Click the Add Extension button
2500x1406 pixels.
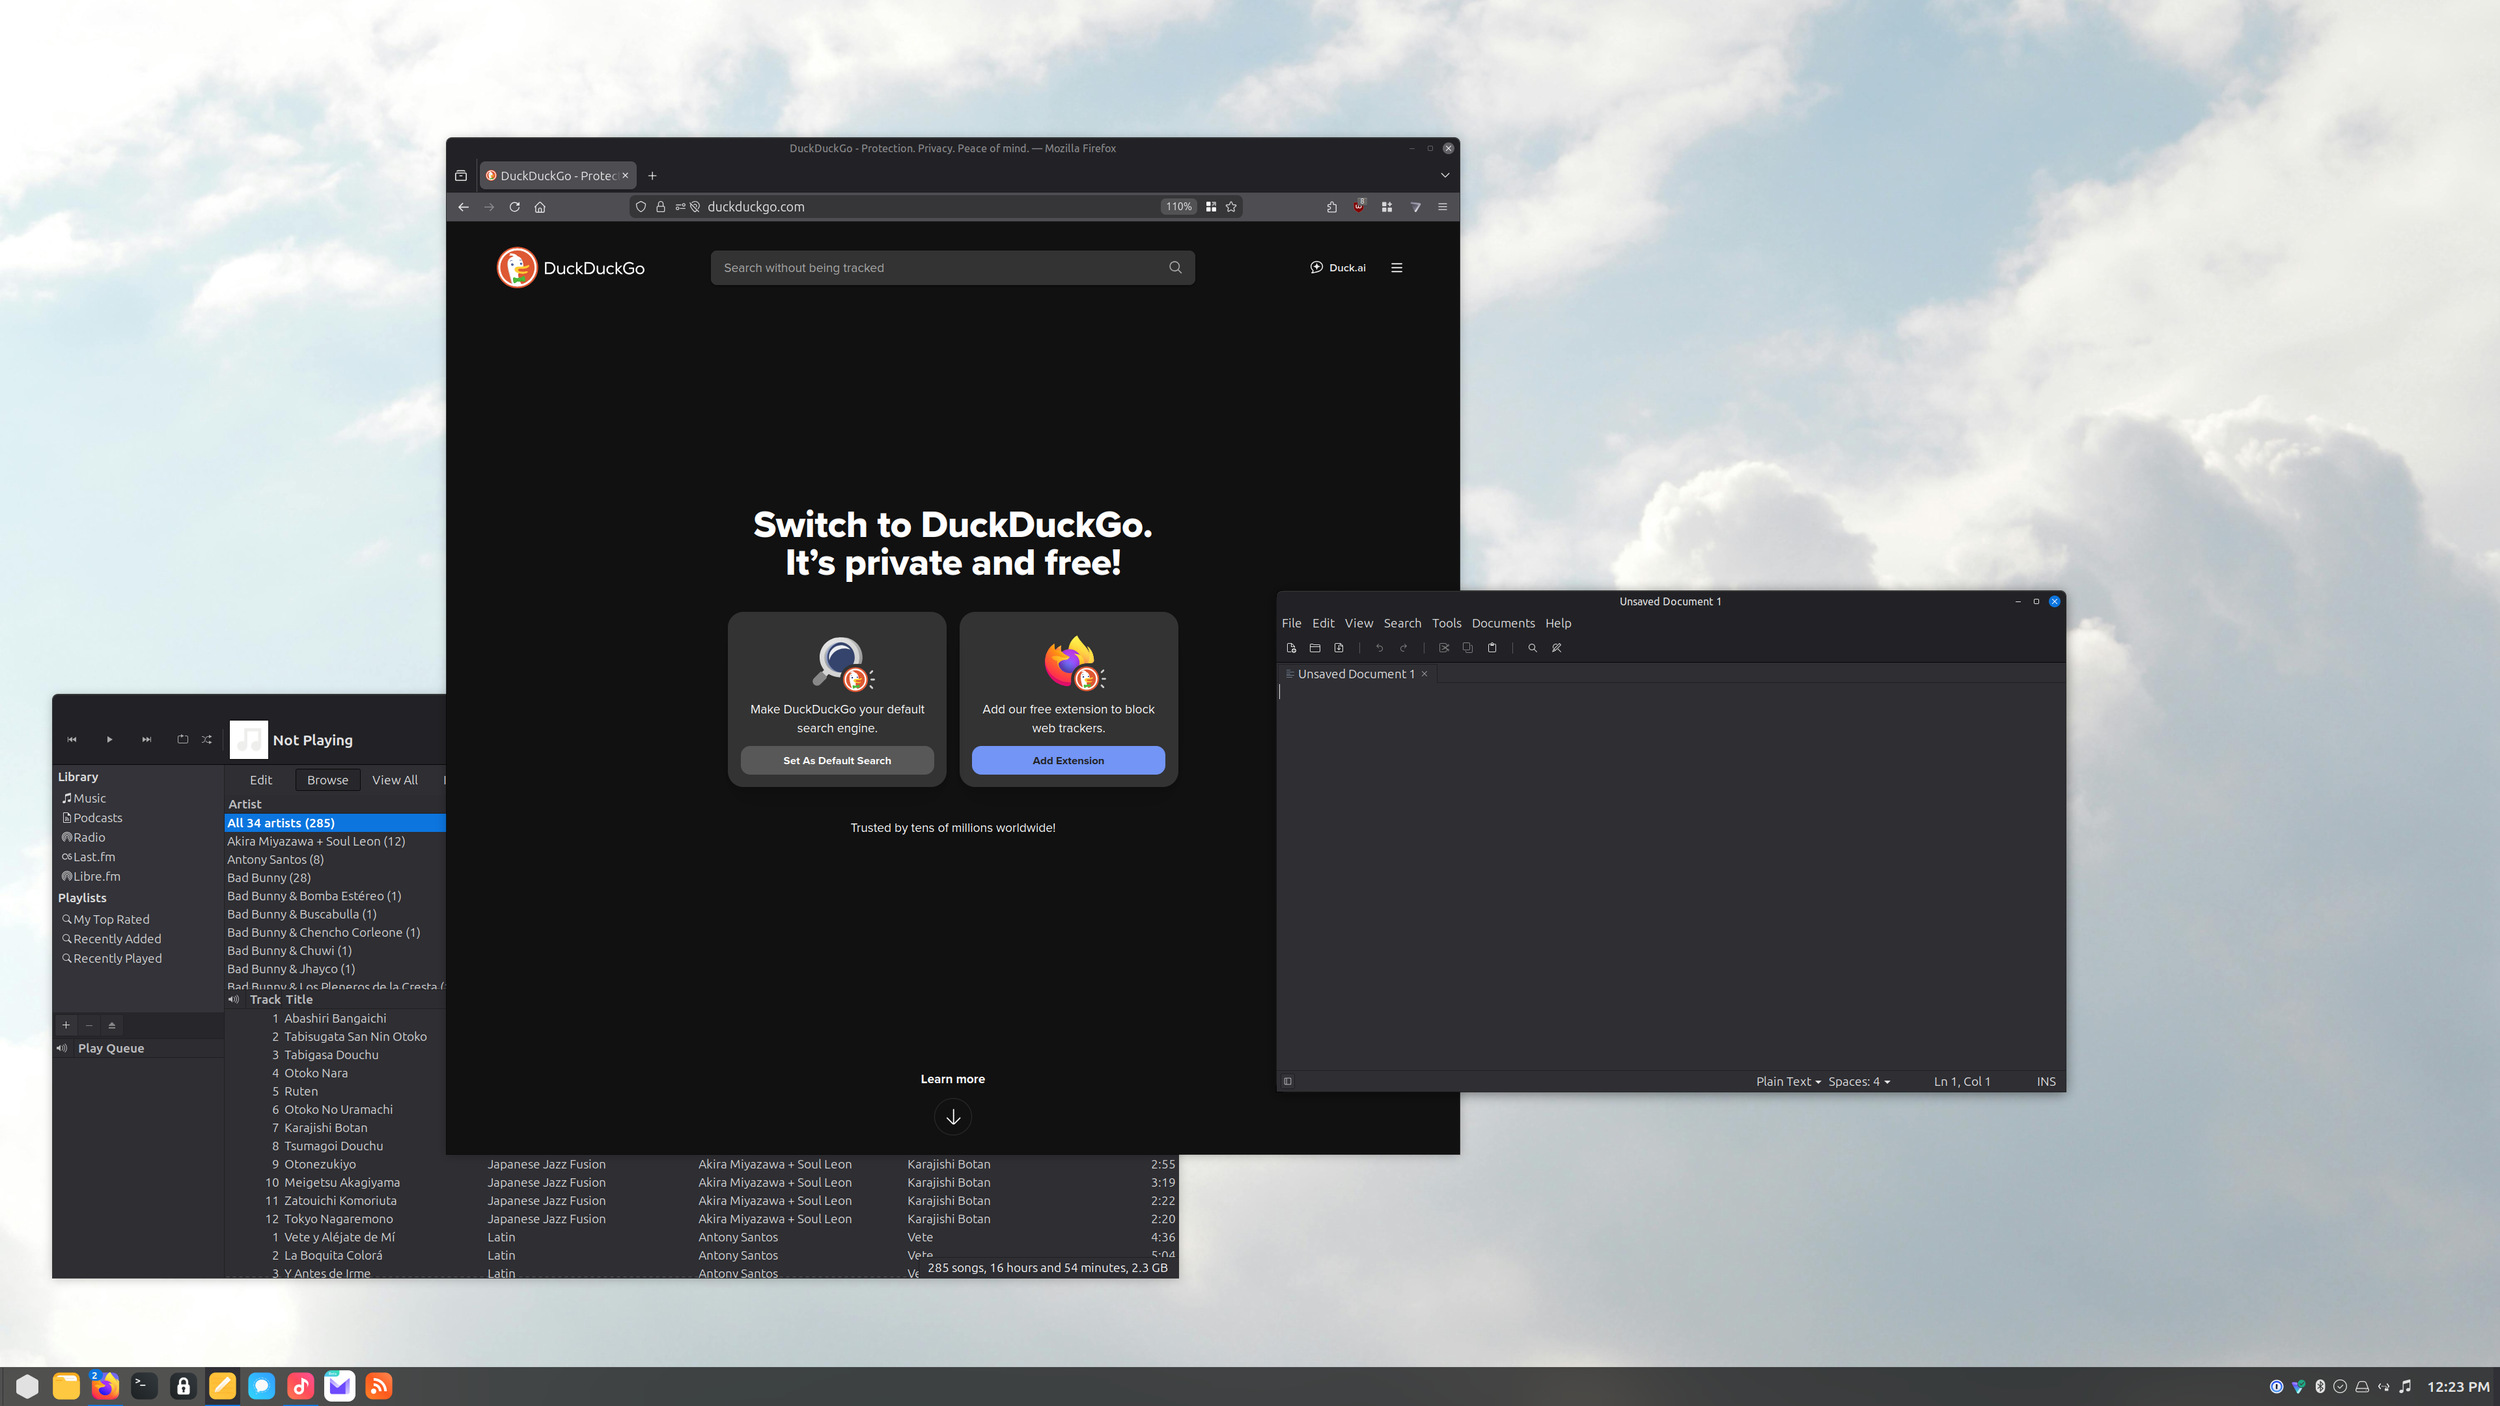(x=1068, y=760)
